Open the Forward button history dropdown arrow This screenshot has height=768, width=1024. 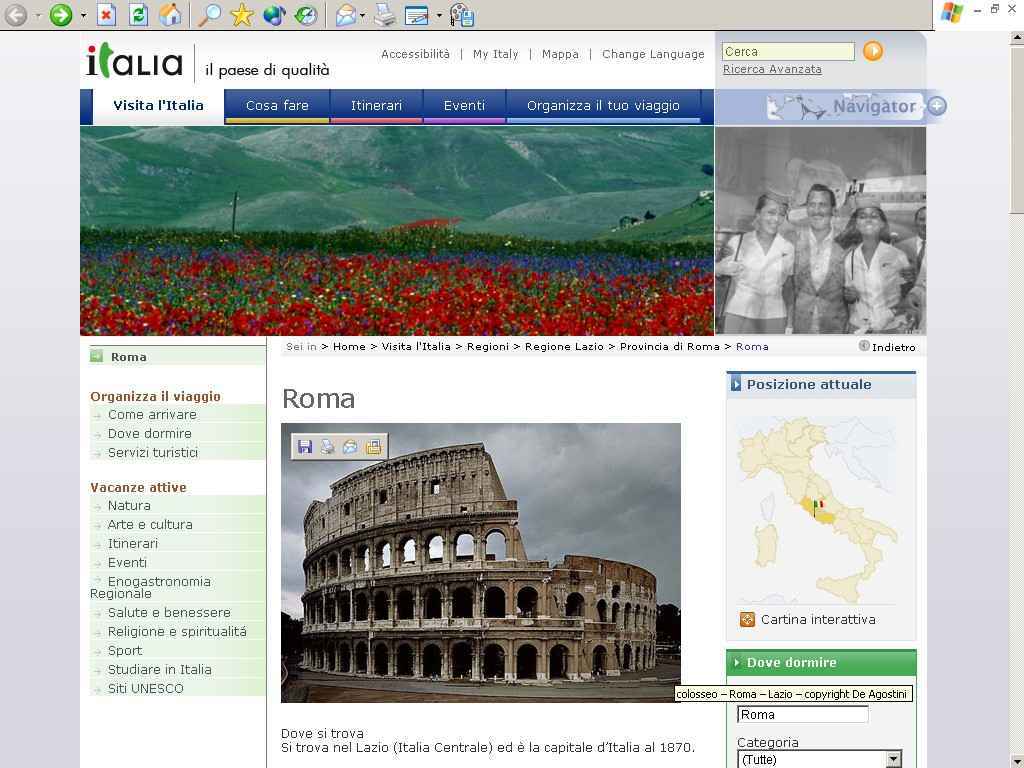pyautogui.click(x=83, y=15)
